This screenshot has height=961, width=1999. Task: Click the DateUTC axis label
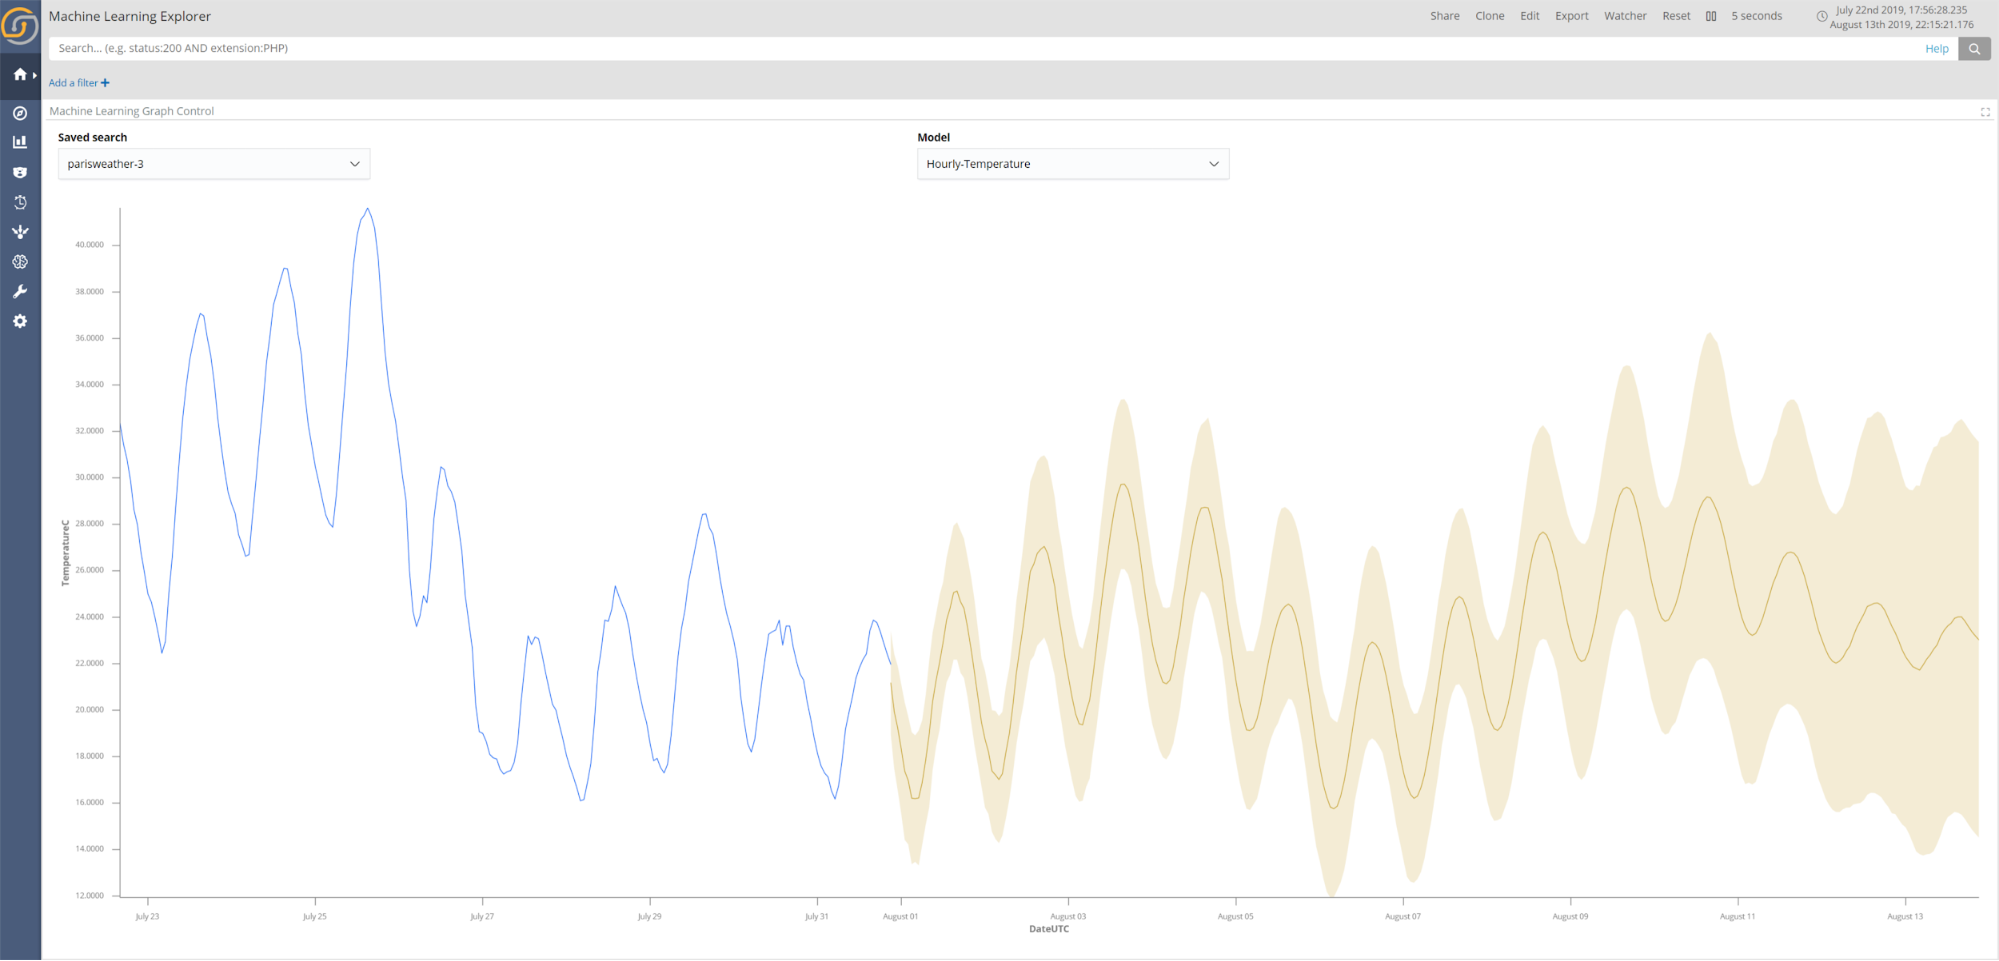coord(1049,929)
